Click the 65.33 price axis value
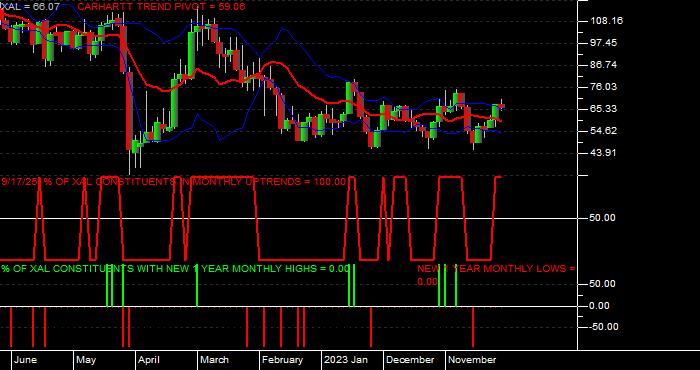This screenshot has width=700, height=370. [x=603, y=108]
